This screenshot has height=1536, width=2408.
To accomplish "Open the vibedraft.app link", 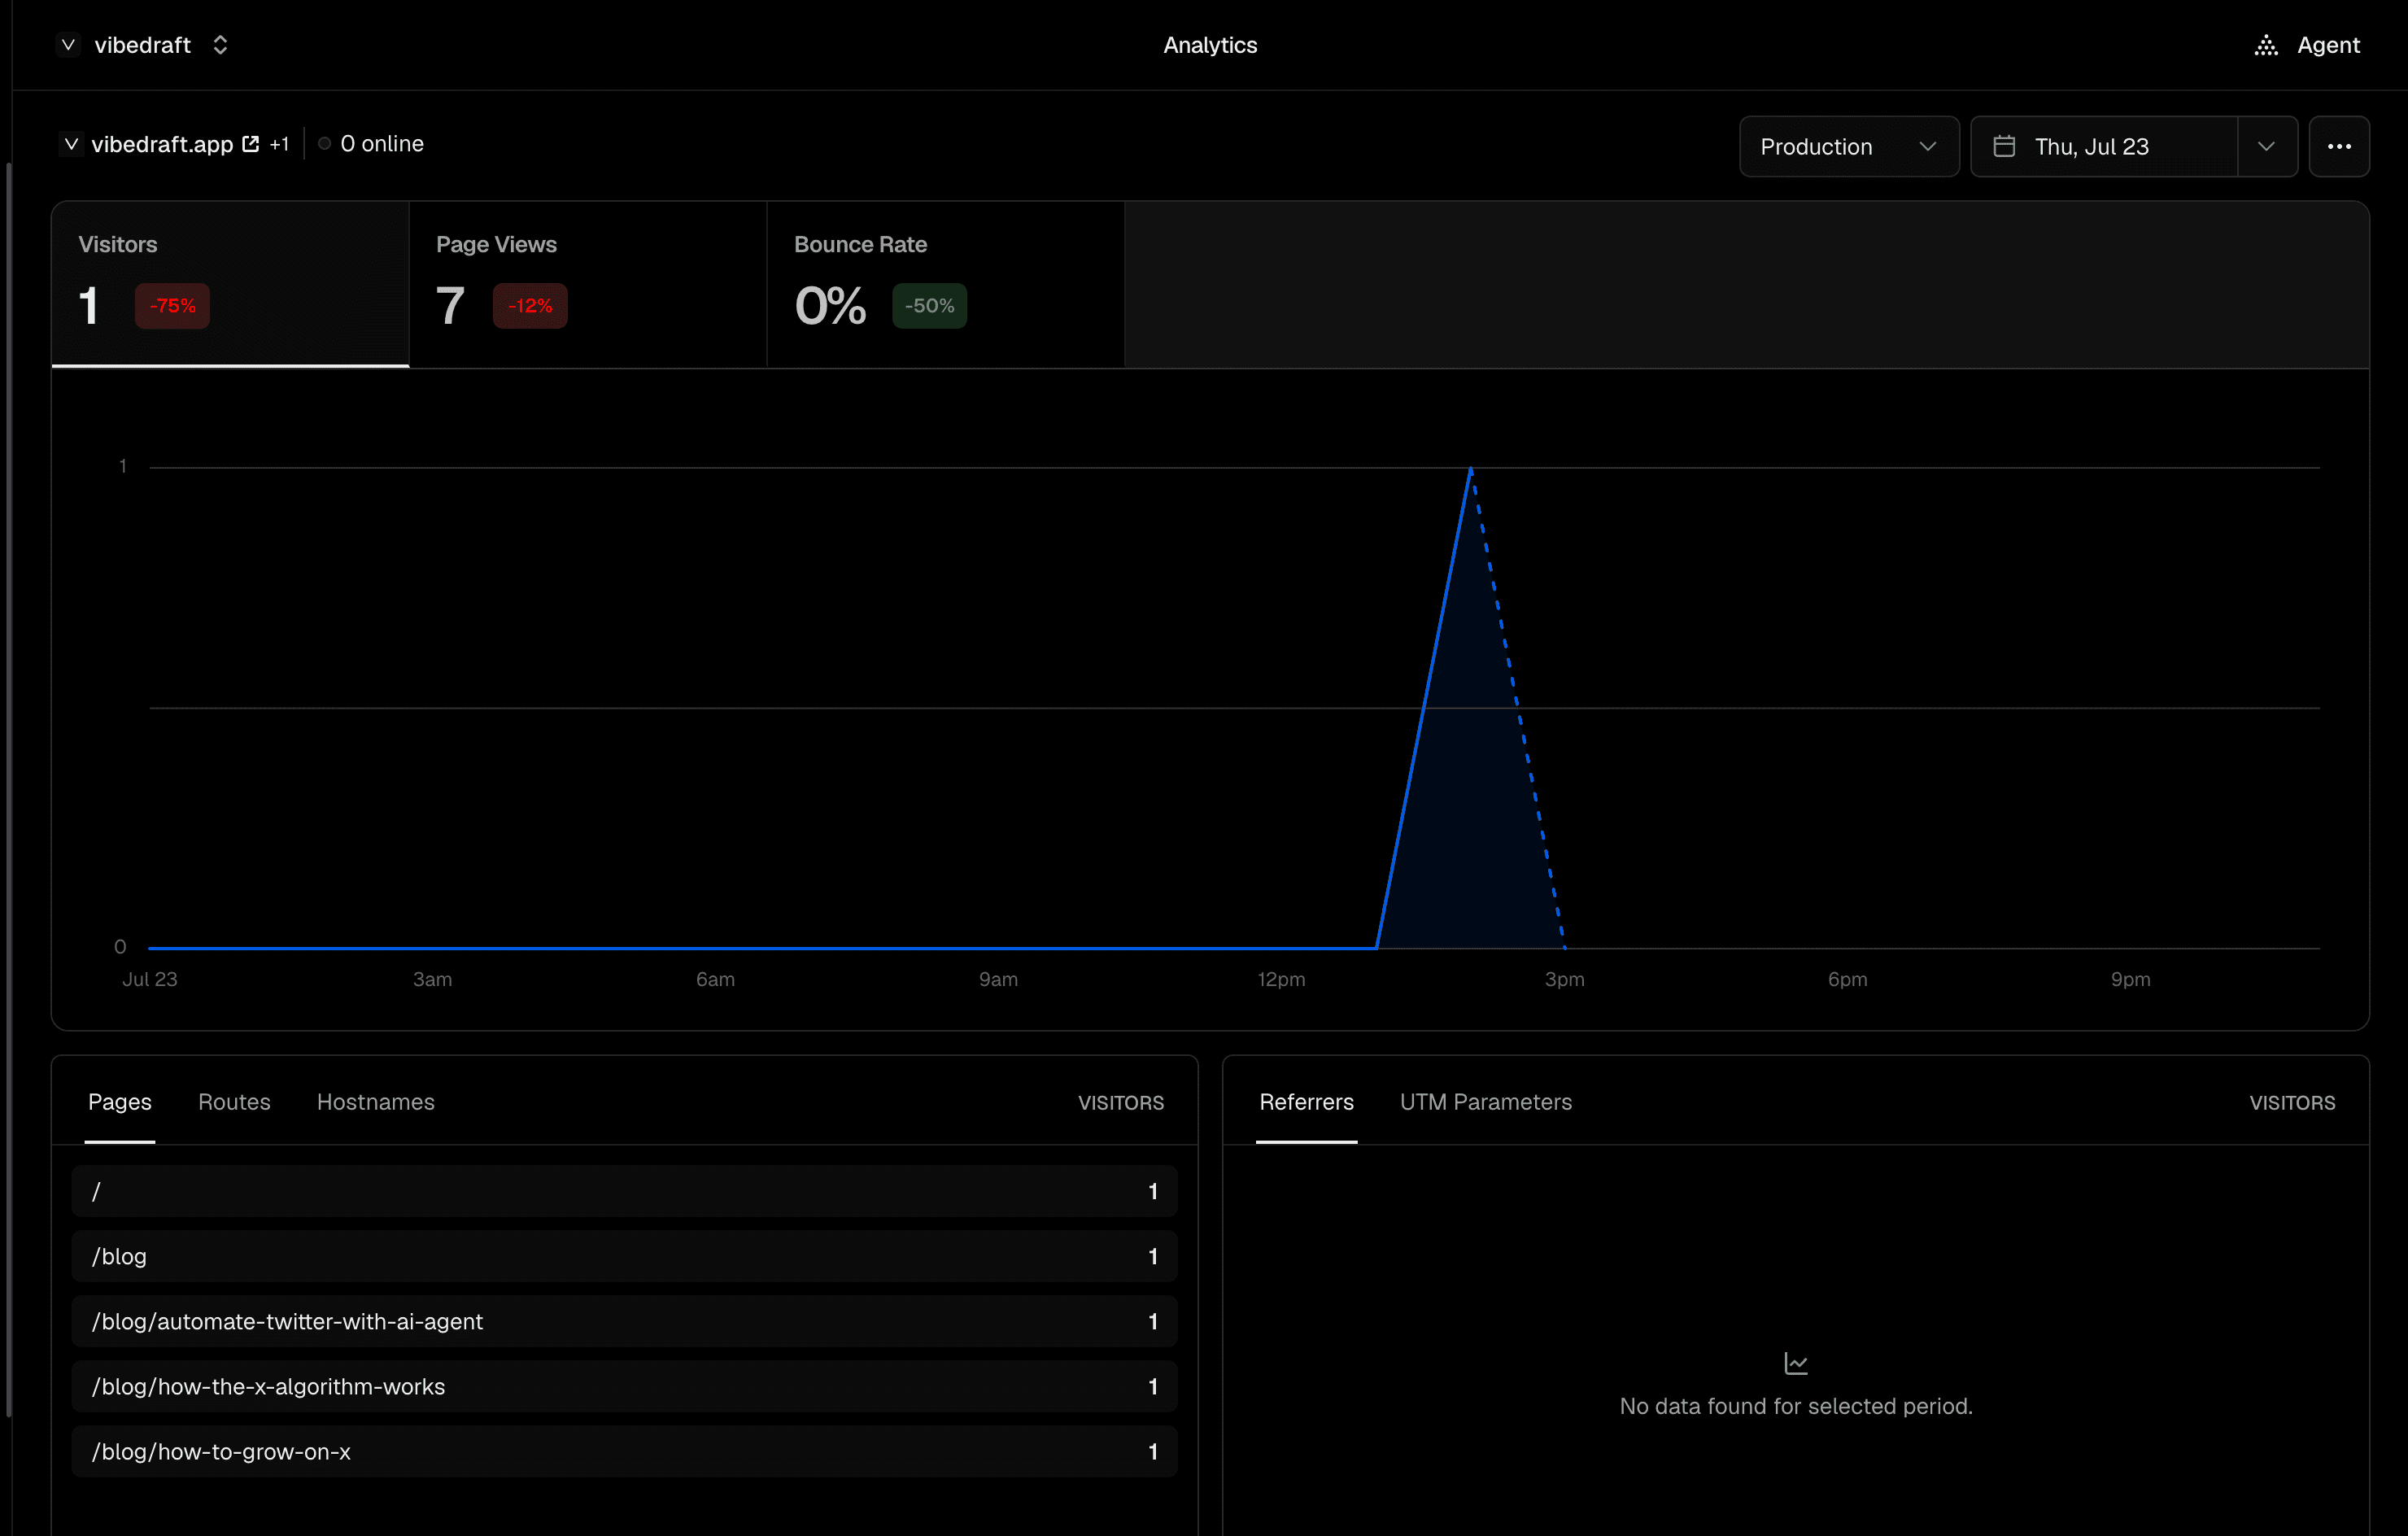I will [x=162, y=144].
